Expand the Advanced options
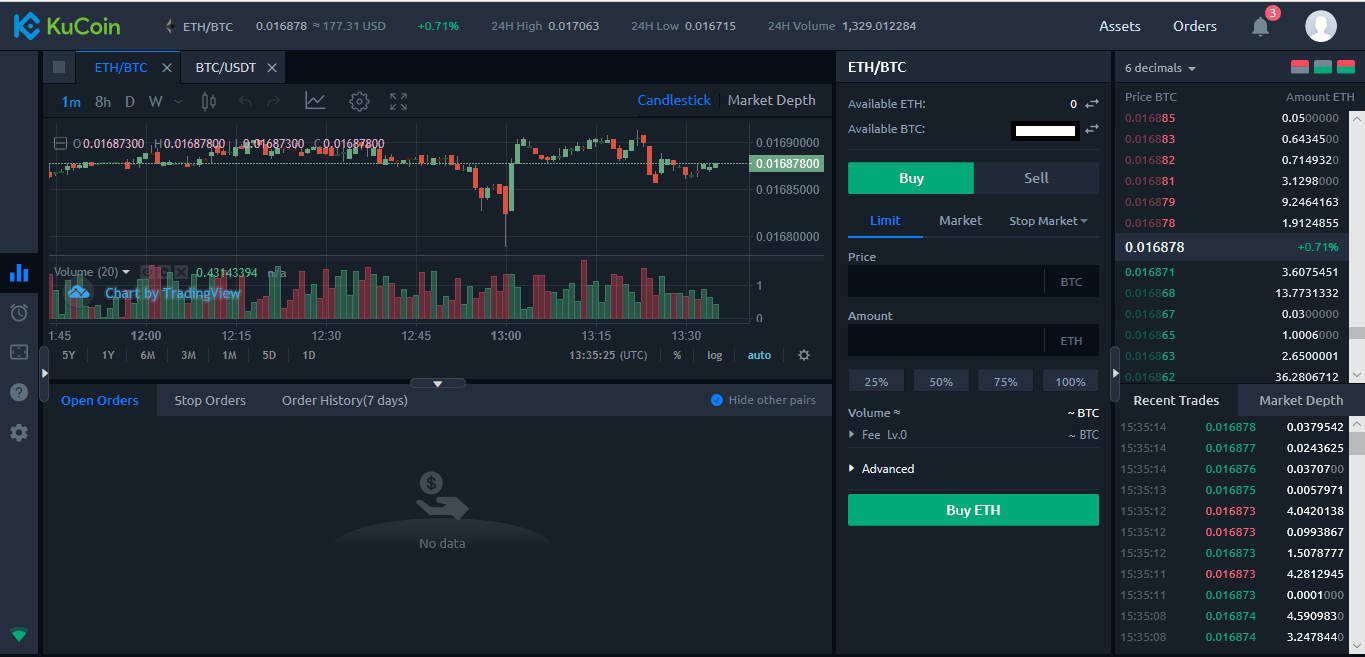 point(881,469)
